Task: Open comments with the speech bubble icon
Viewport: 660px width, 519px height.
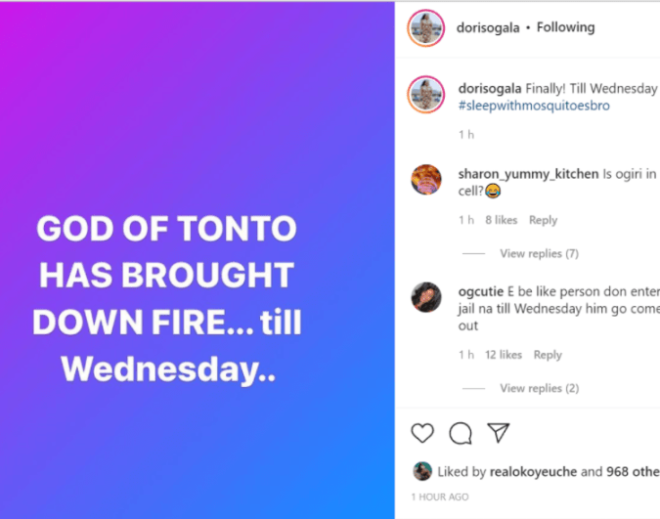Action: click(460, 433)
